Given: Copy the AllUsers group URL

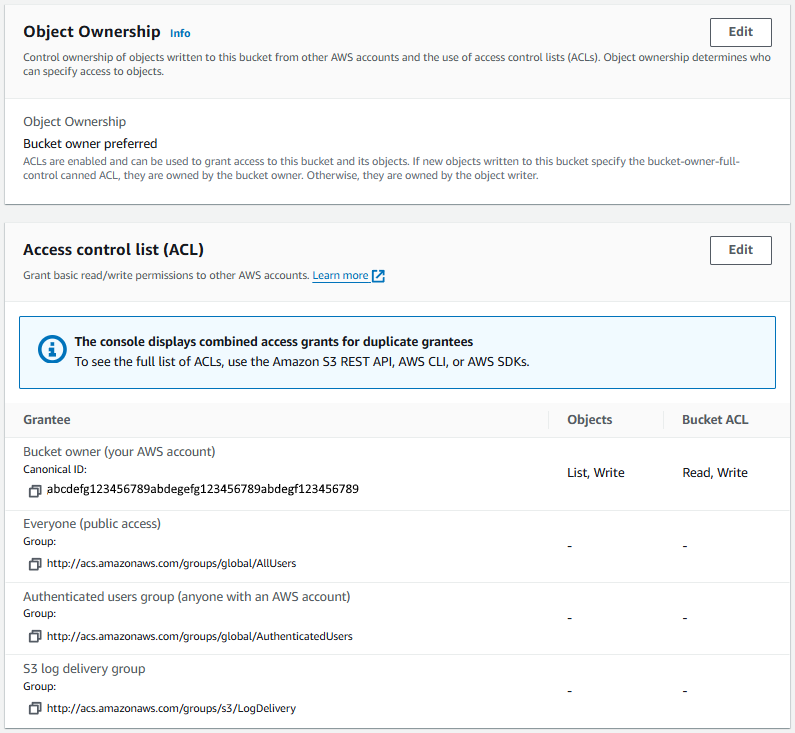Looking at the screenshot, I should (x=35, y=564).
